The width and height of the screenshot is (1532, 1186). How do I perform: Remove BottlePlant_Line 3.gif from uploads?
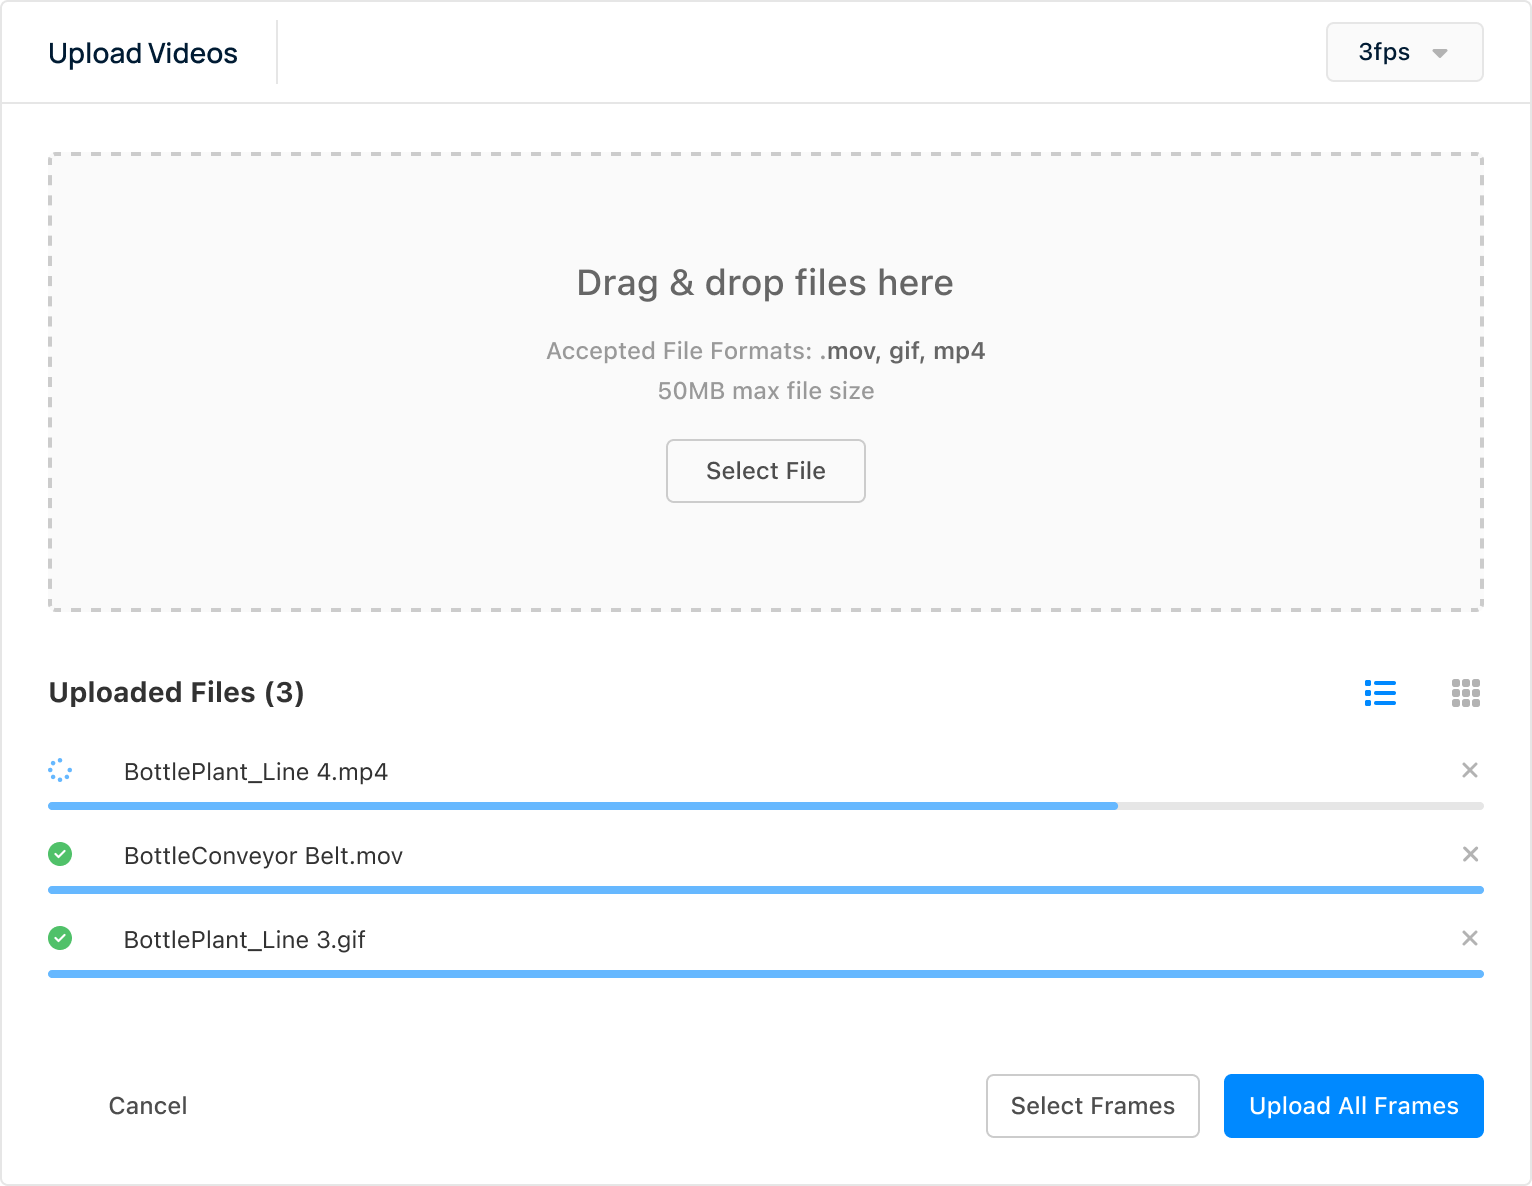click(x=1470, y=938)
